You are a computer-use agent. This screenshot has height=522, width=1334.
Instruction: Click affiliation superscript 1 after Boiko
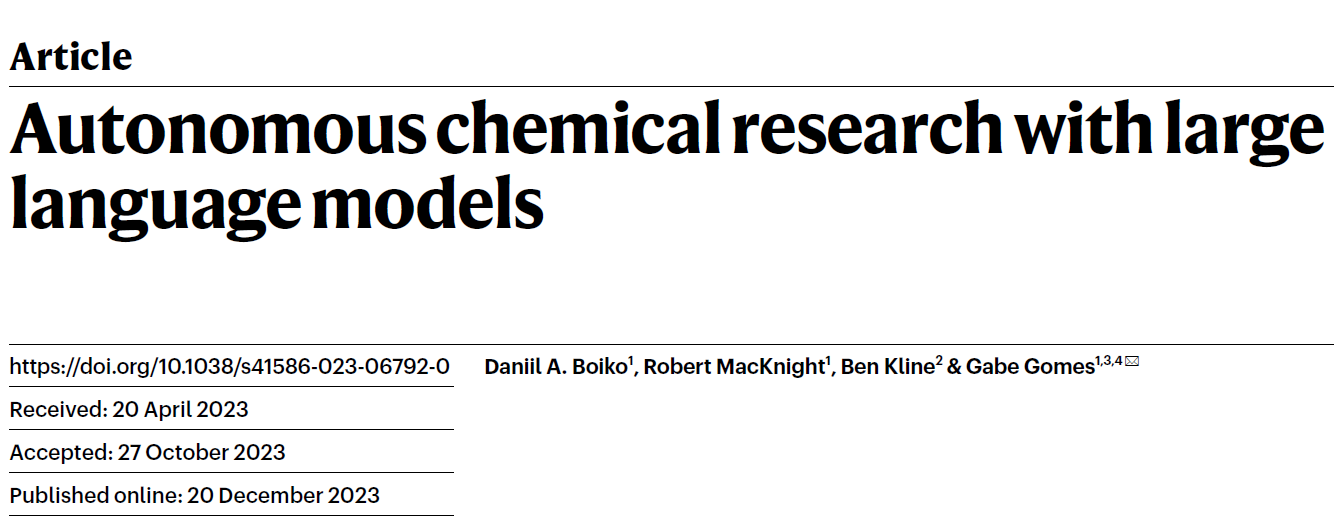631,361
